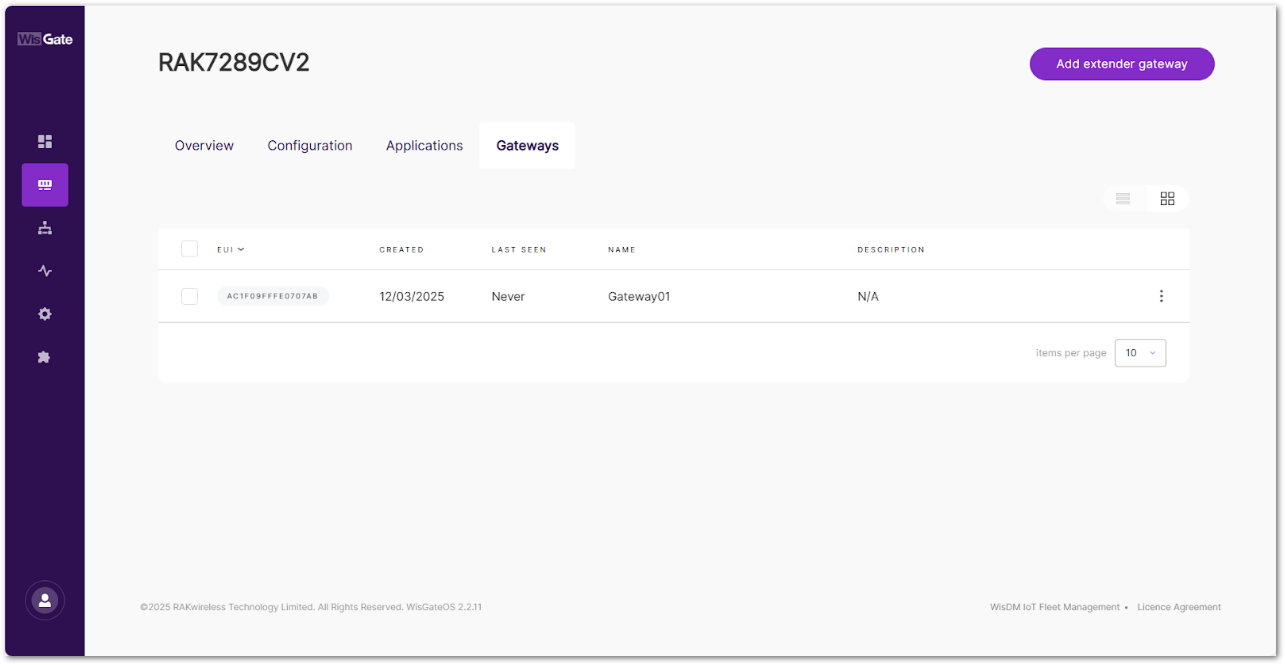Open the user account avatar icon

pos(44,600)
